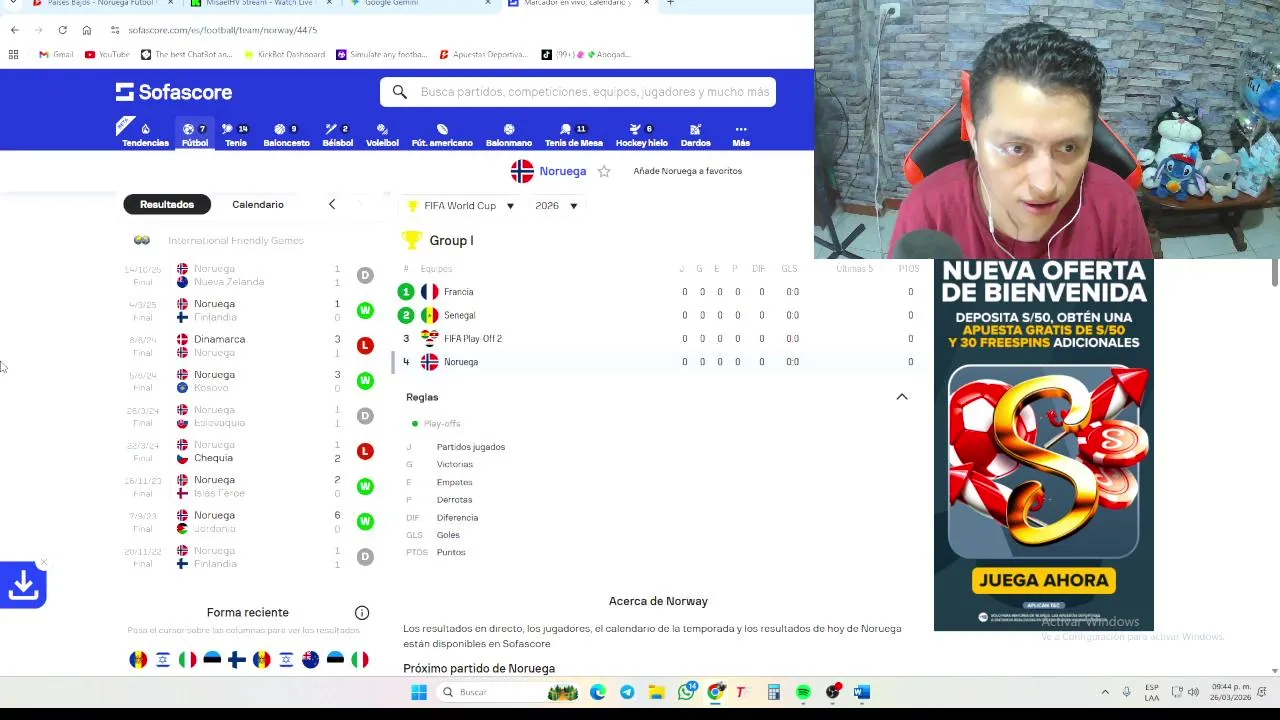
Task: Open the Voleibol sport section
Action: click(x=382, y=135)
